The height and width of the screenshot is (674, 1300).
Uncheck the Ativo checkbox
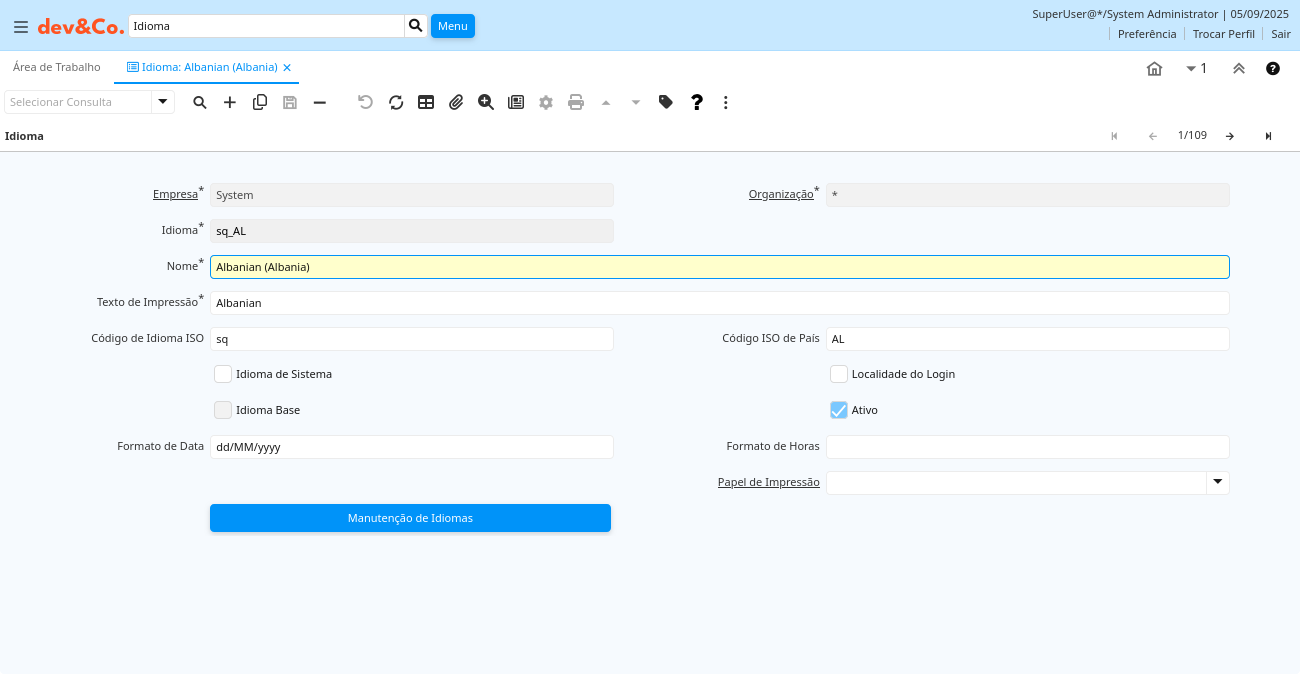[839, 410]
